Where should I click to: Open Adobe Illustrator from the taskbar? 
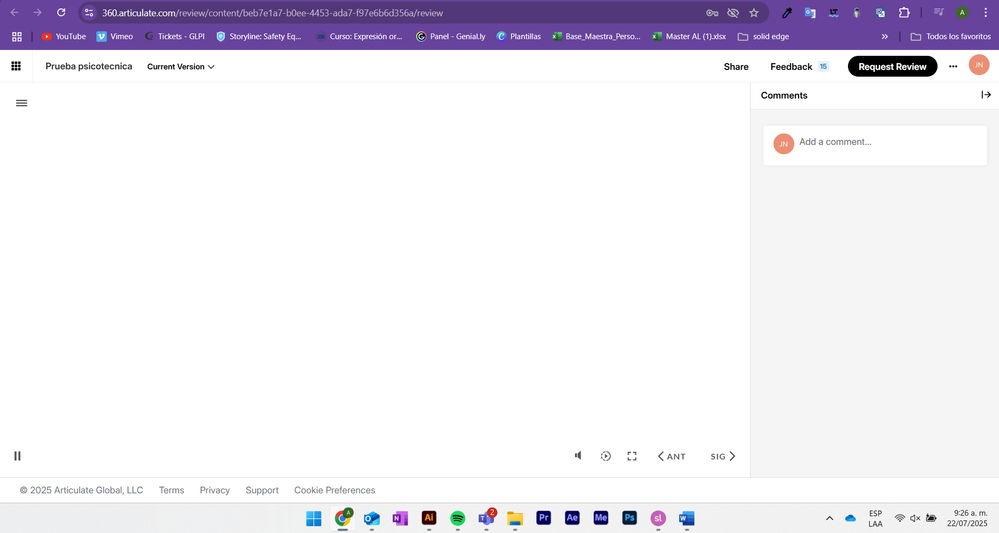coord(429,518)
